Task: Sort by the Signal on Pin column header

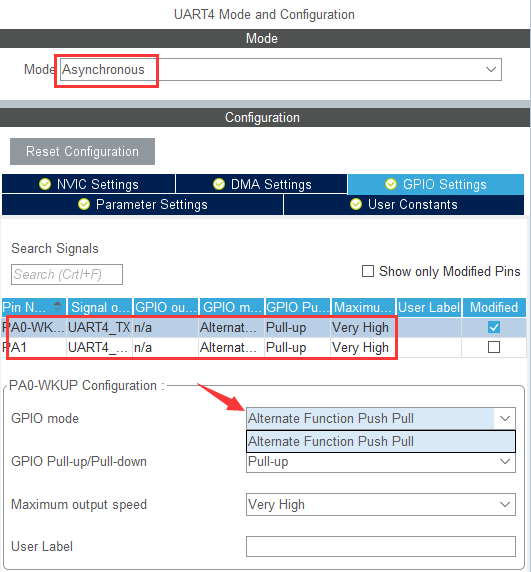Action: pos(100,307)
